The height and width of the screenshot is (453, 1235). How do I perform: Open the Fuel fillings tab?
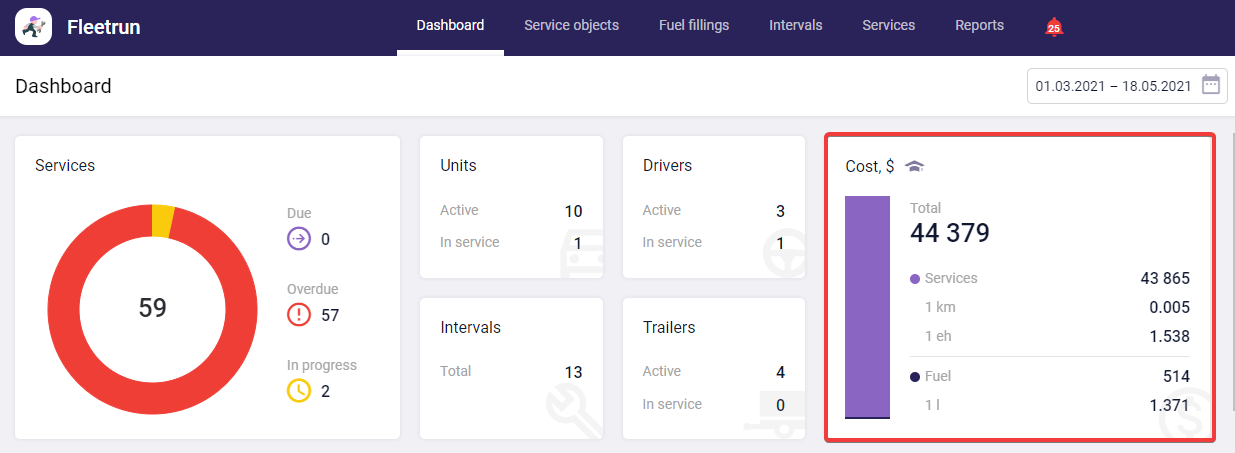pos(694,26)
